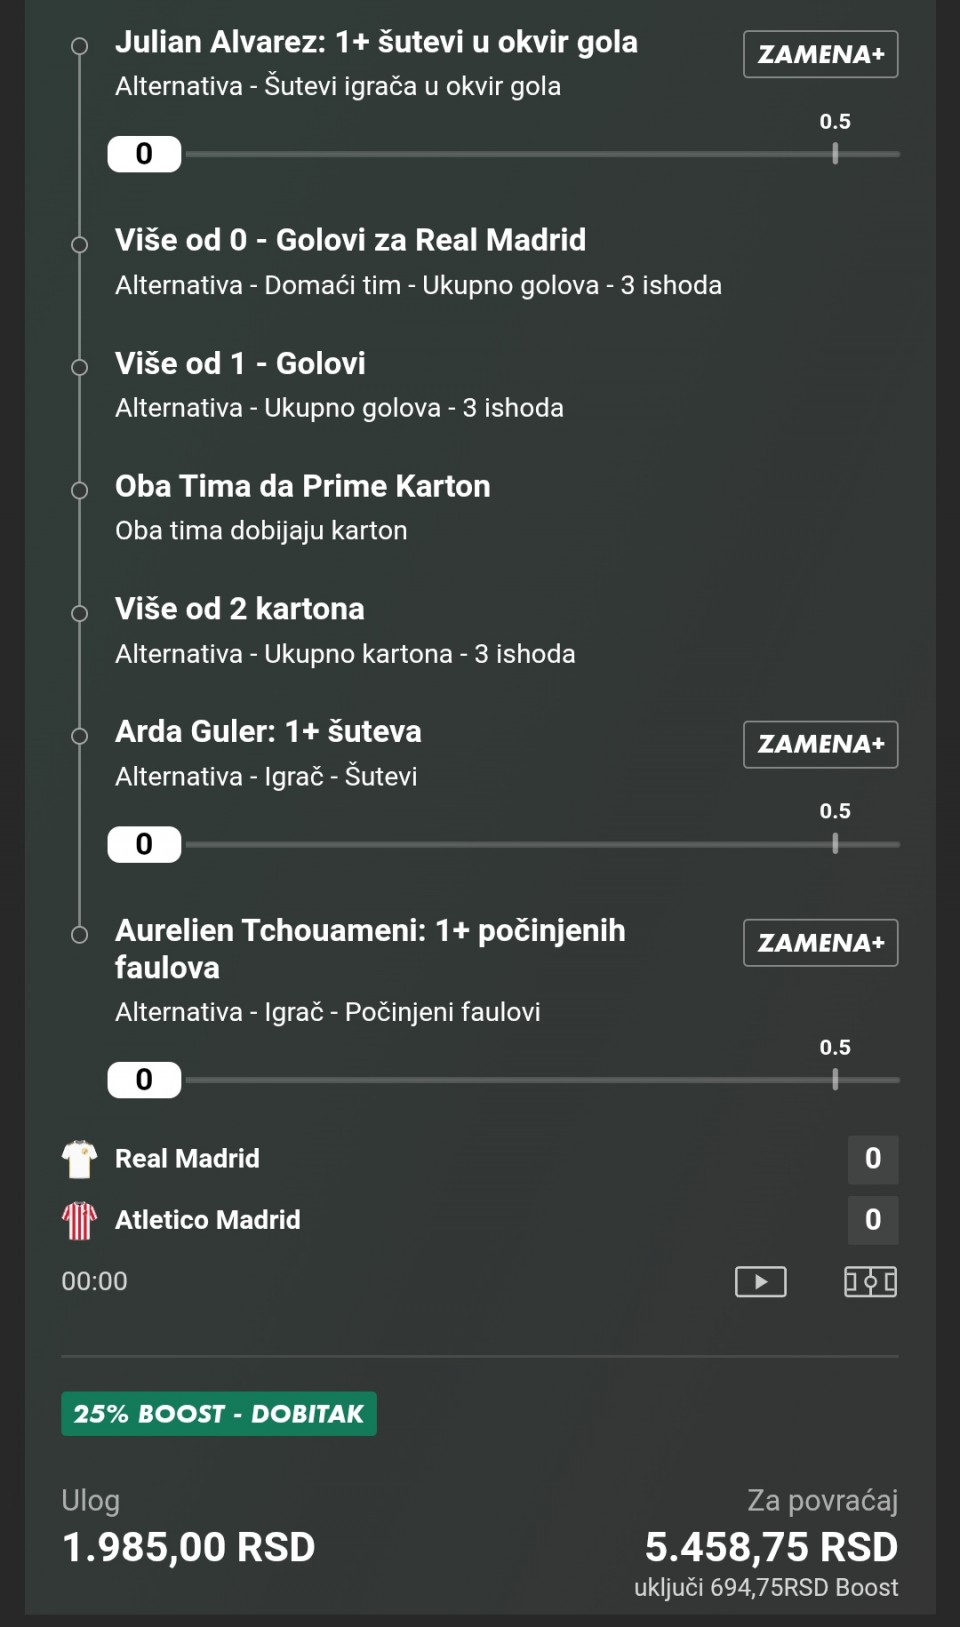This screenshot has width=960, height=1627.
Task: Click the Arda Guler shots progress slider
Action: tap(540, 844)
